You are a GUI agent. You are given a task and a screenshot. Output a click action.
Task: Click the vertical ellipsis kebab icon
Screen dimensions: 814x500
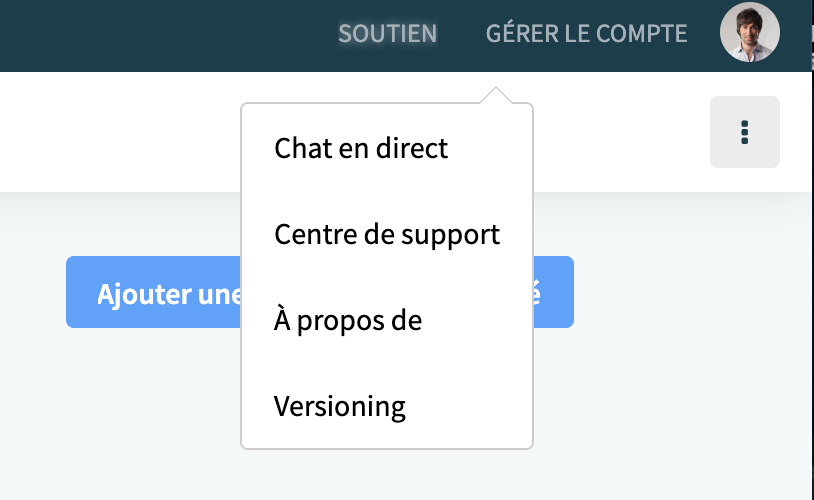click(744, 132)
